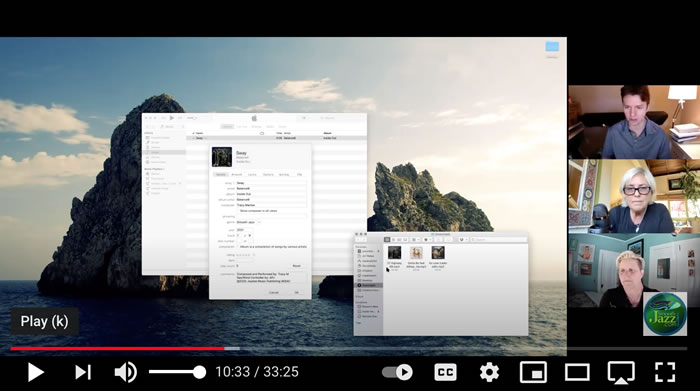700x391 pixels.
Task: Click the Jazz channel watermark logo
Action: 665,314
